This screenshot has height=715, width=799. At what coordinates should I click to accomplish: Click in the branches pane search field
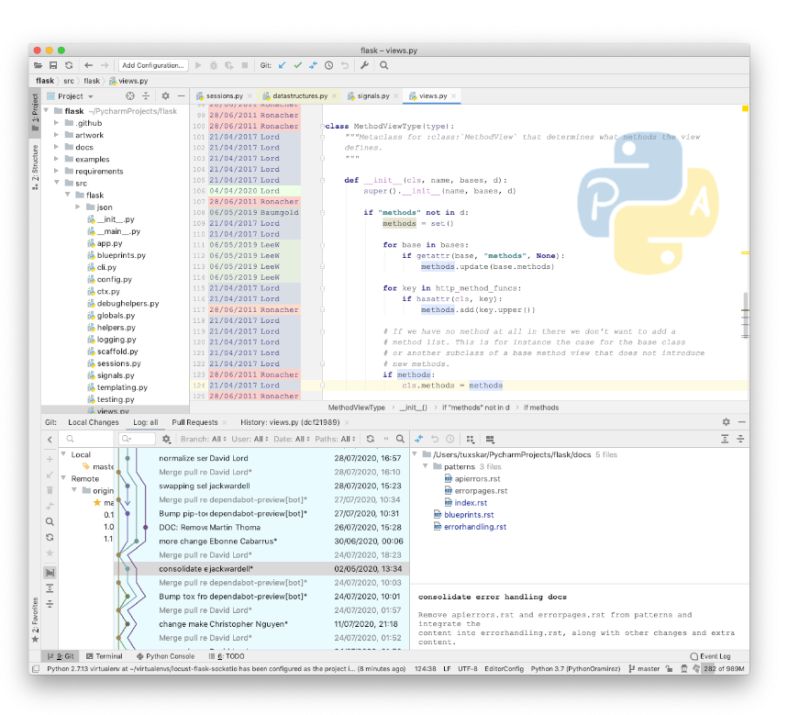(88, 439)
